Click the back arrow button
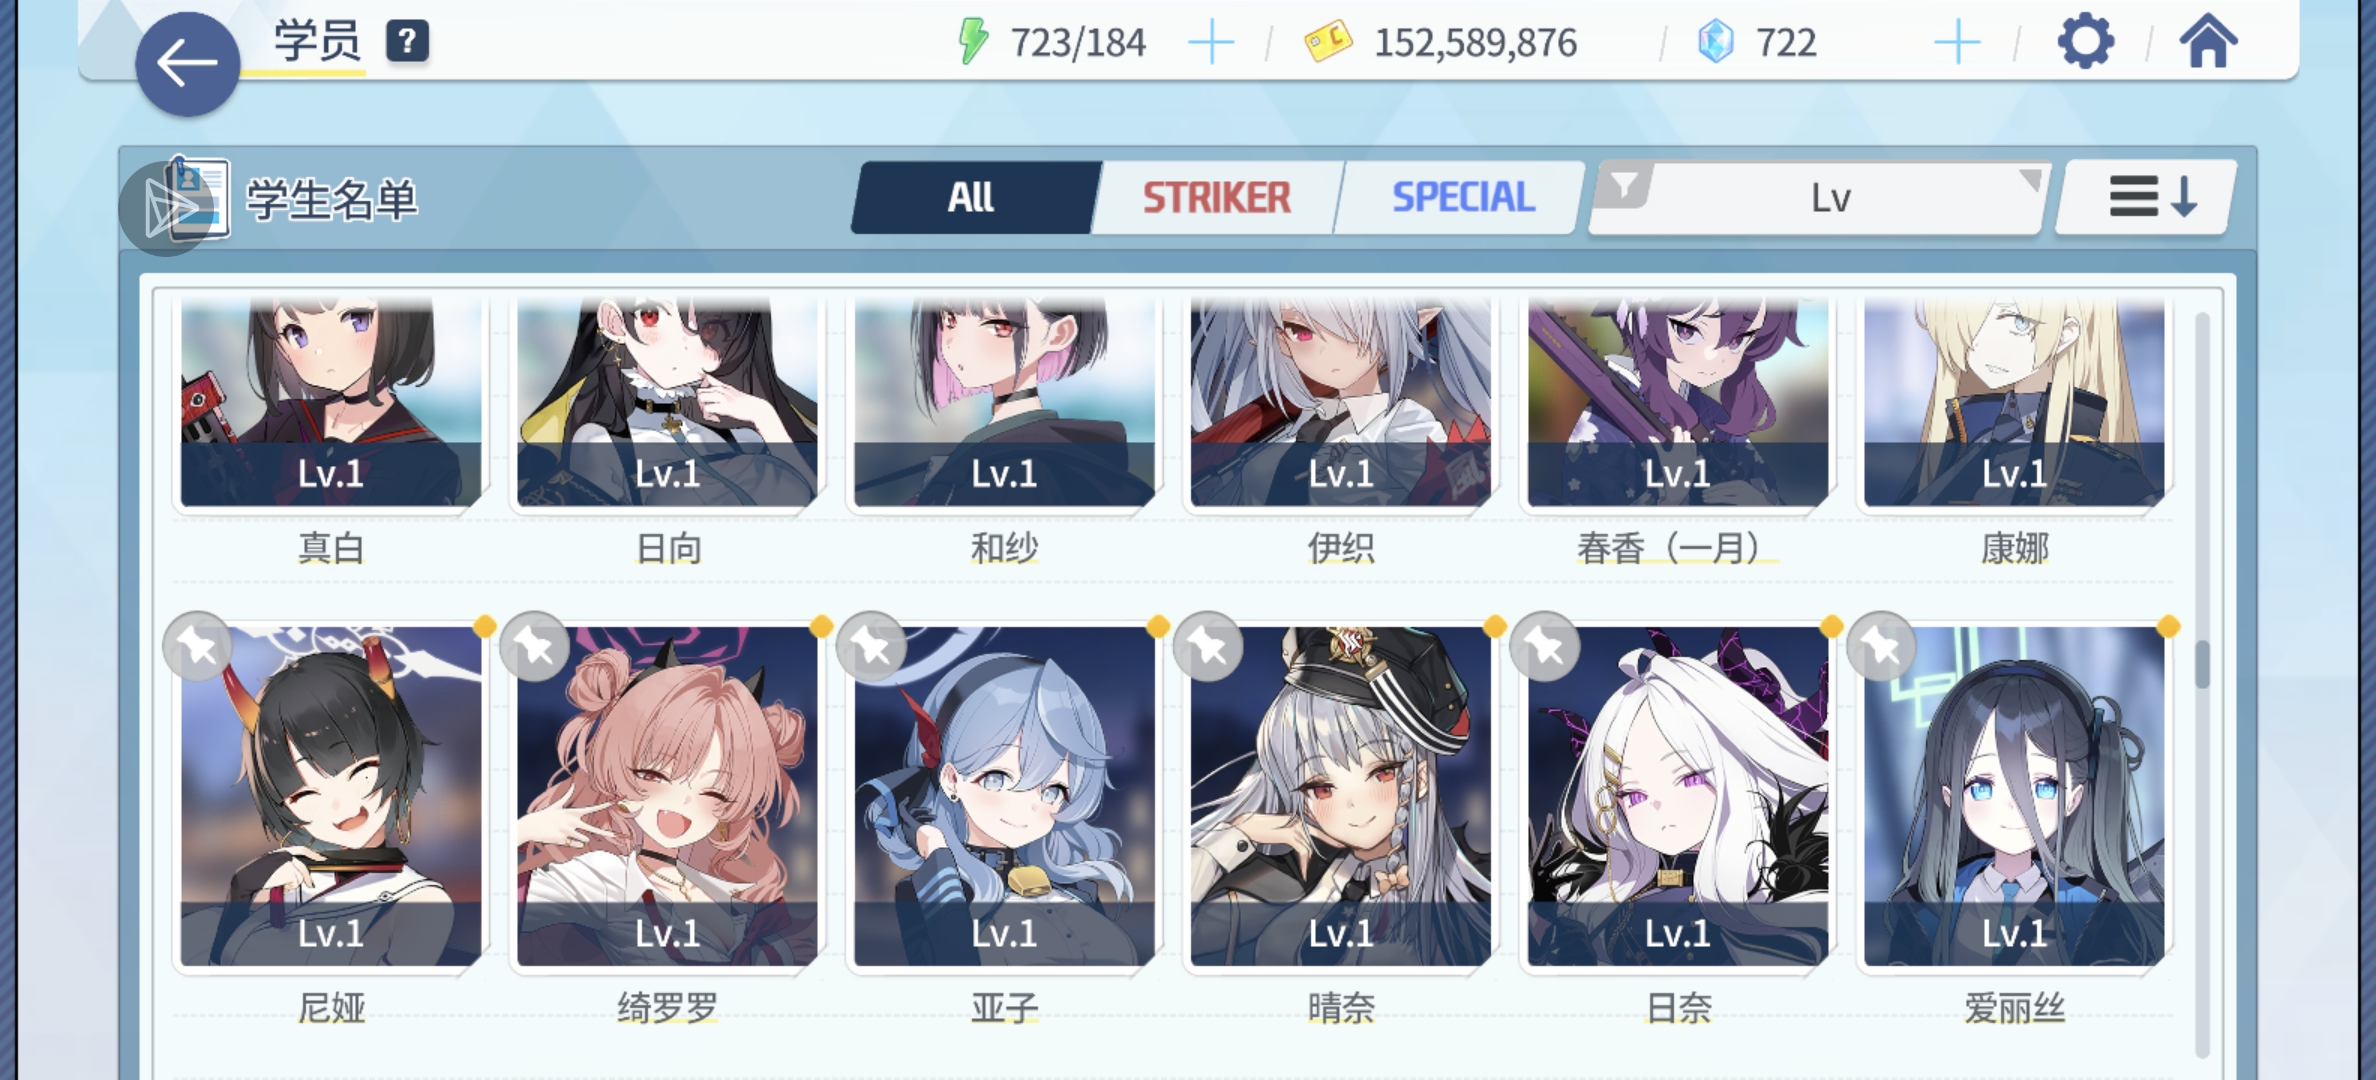This screenshot has width=2376, height=1080. pyautogui.click(x=188, y=64)
